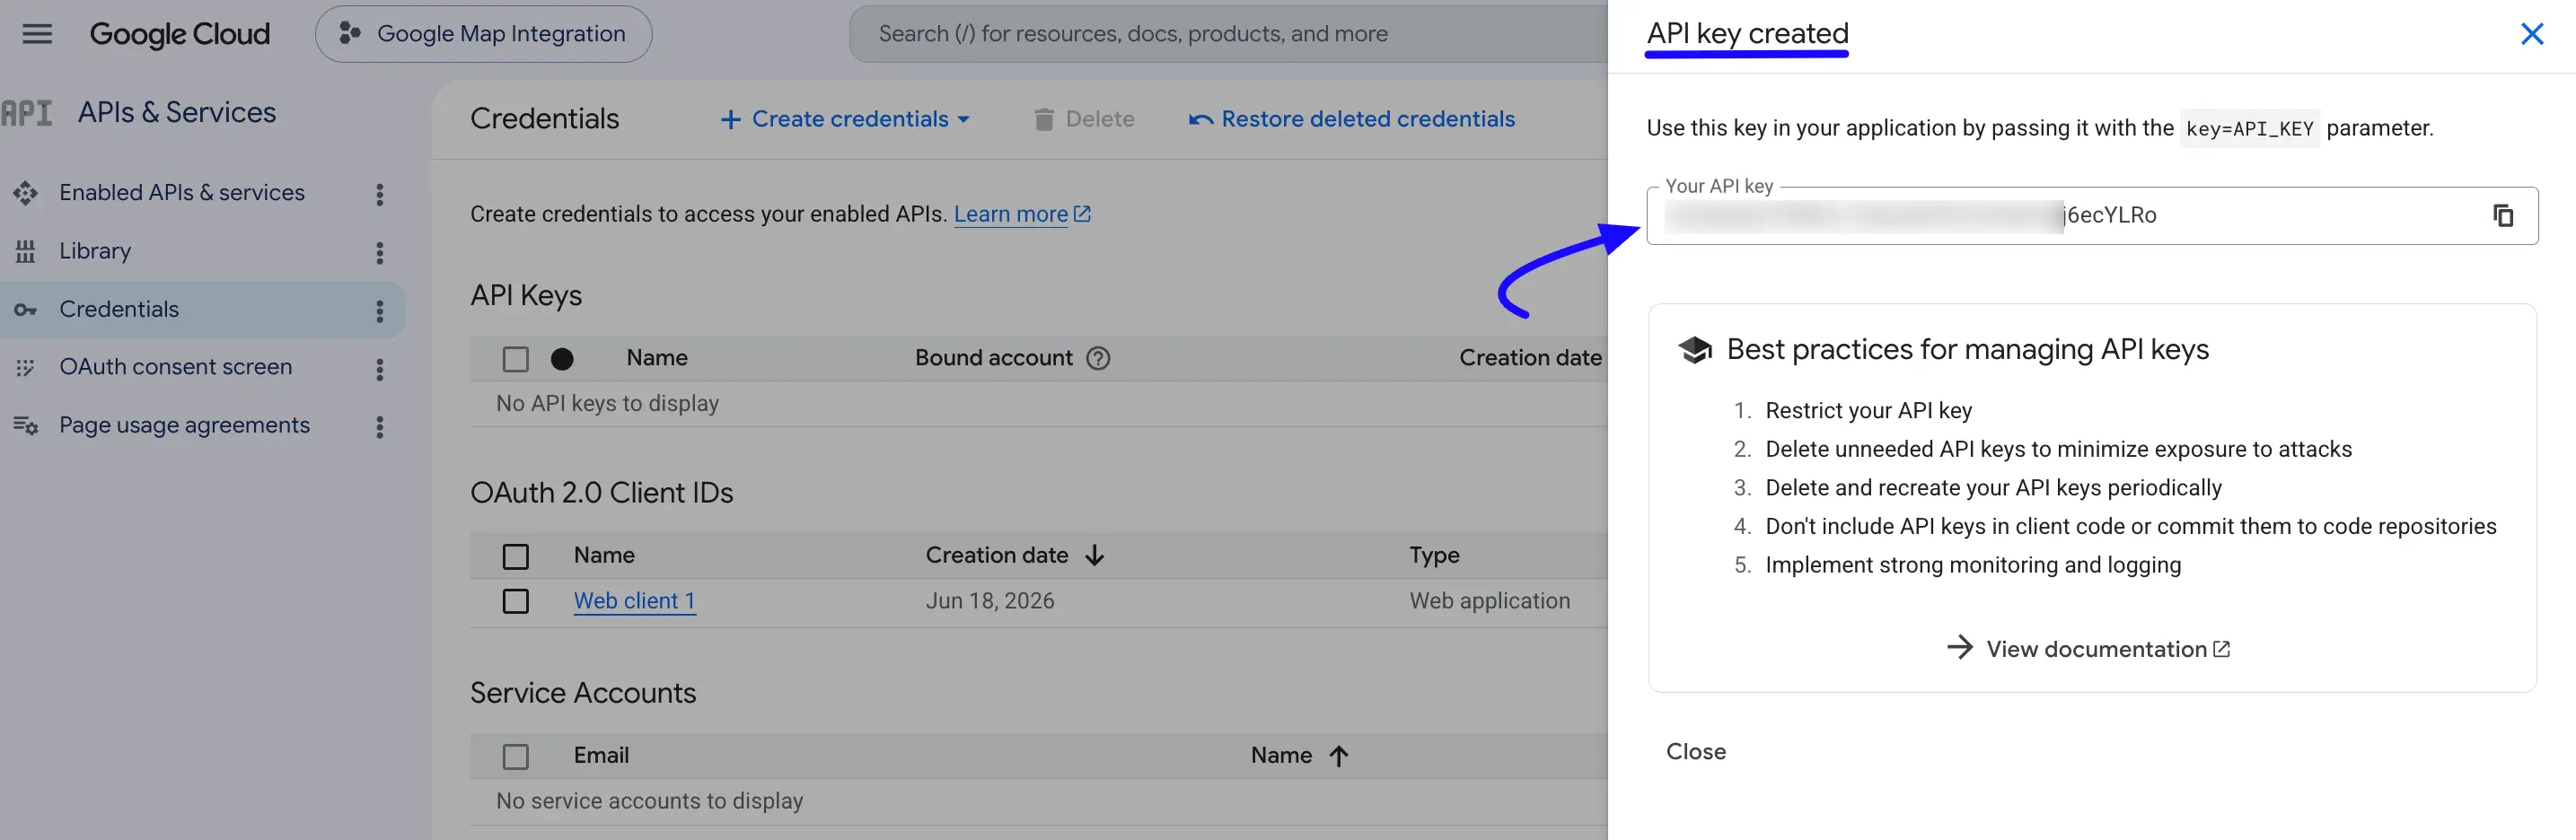
Task: Click the Enabled APIs & services icon
Action: coord(25,193)
